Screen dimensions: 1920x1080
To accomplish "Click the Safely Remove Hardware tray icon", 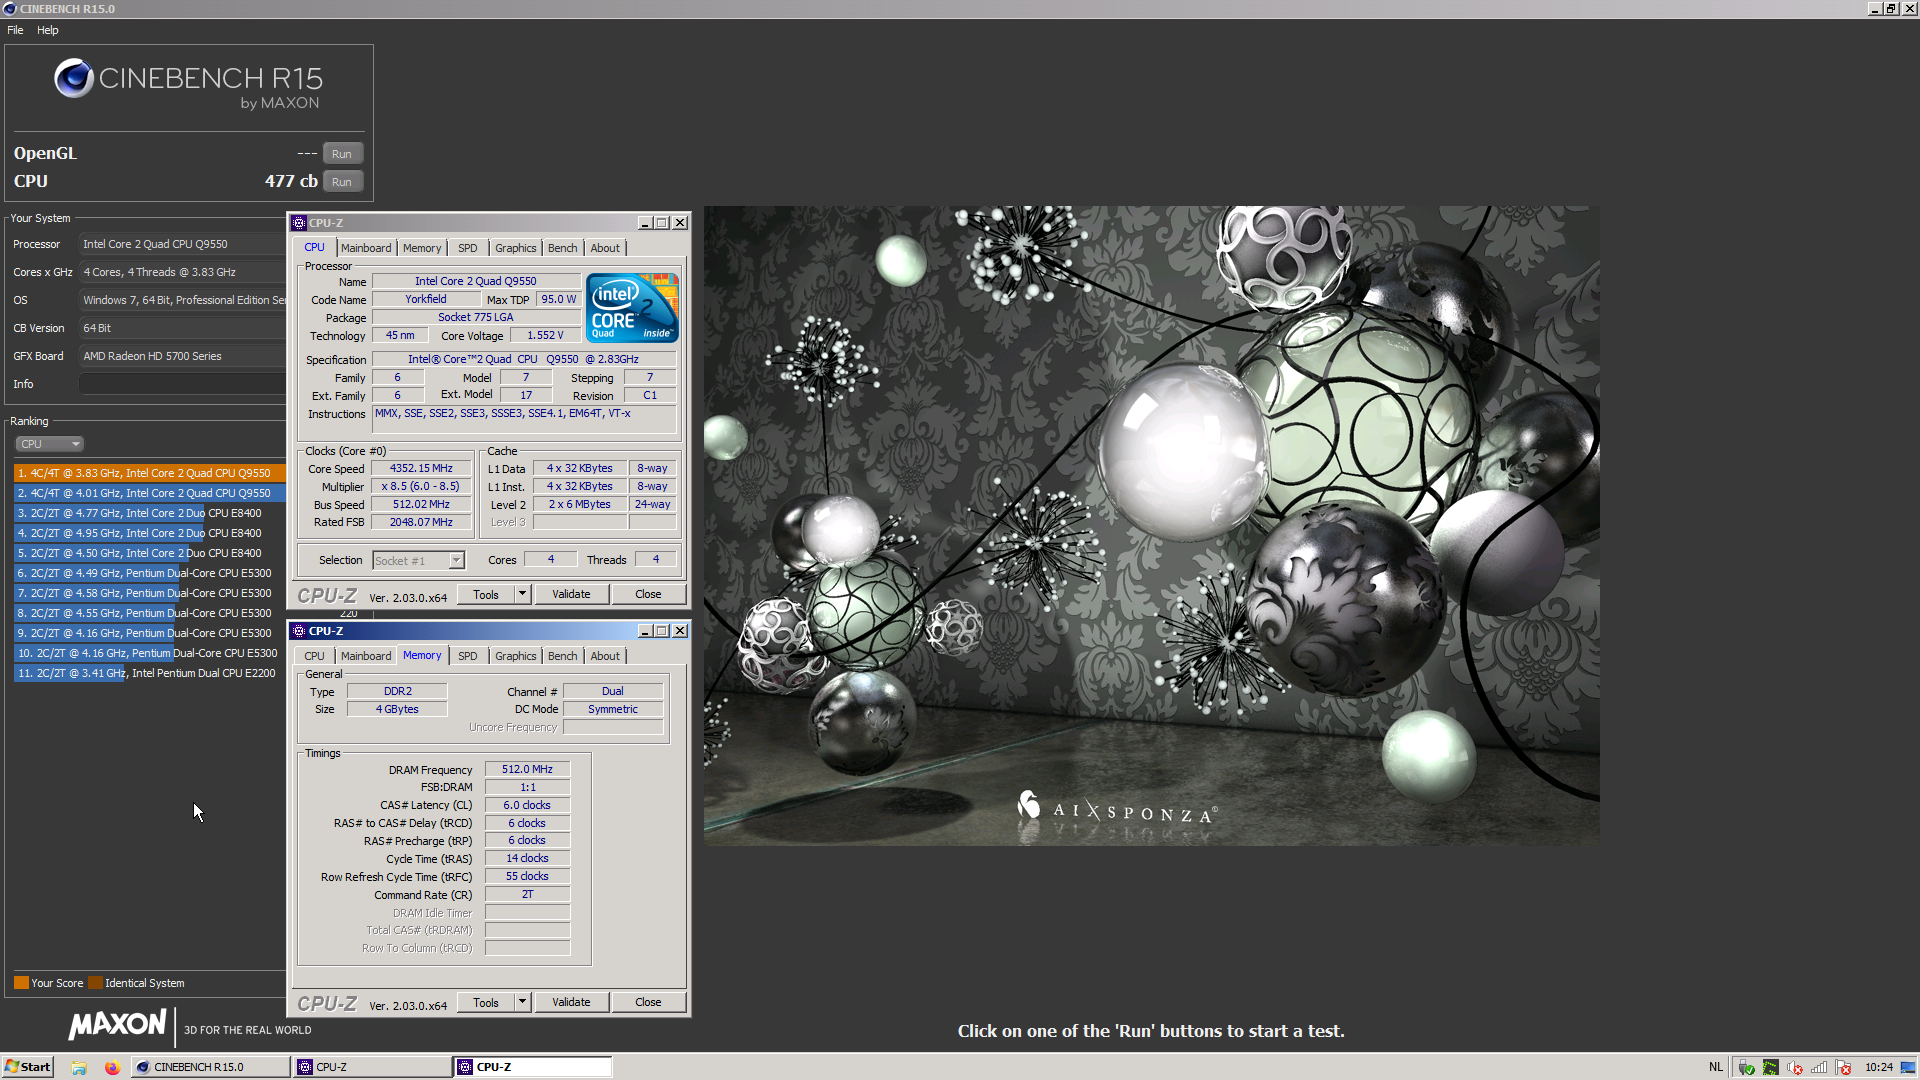I will [1746, 1067].
